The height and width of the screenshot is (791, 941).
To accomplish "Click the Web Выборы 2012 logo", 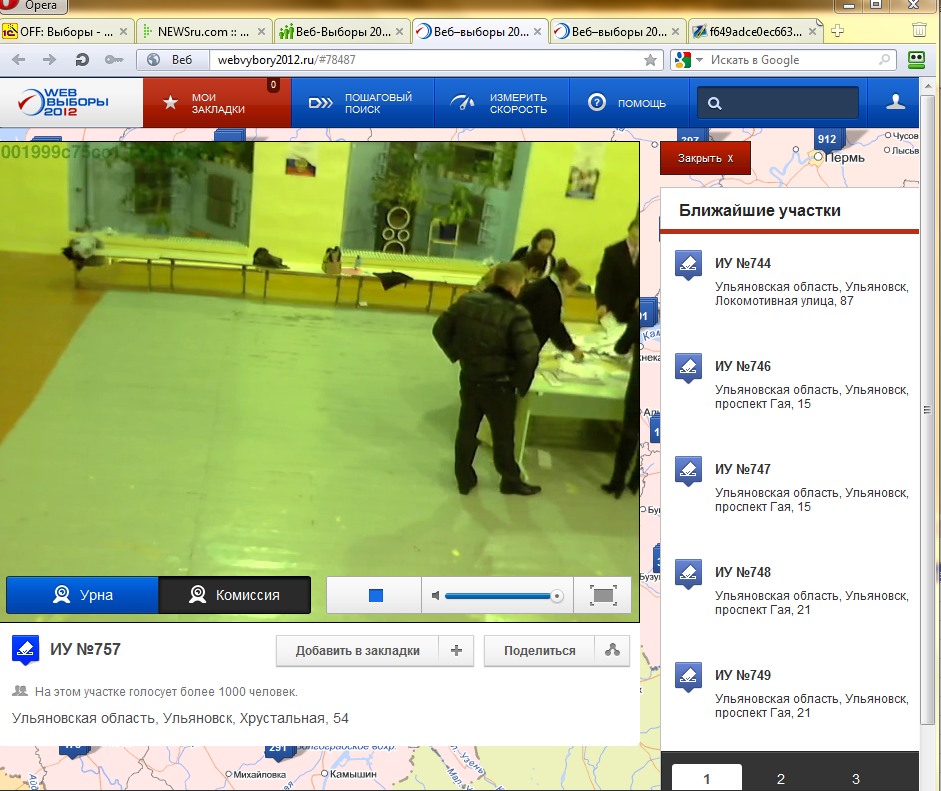I will coord(64,102).
